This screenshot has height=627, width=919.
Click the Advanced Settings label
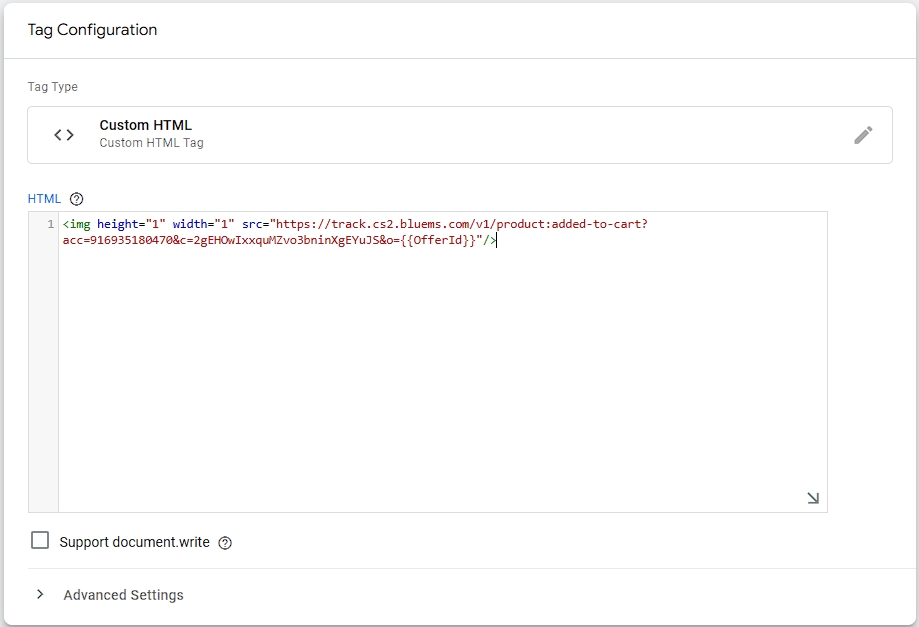123,595
